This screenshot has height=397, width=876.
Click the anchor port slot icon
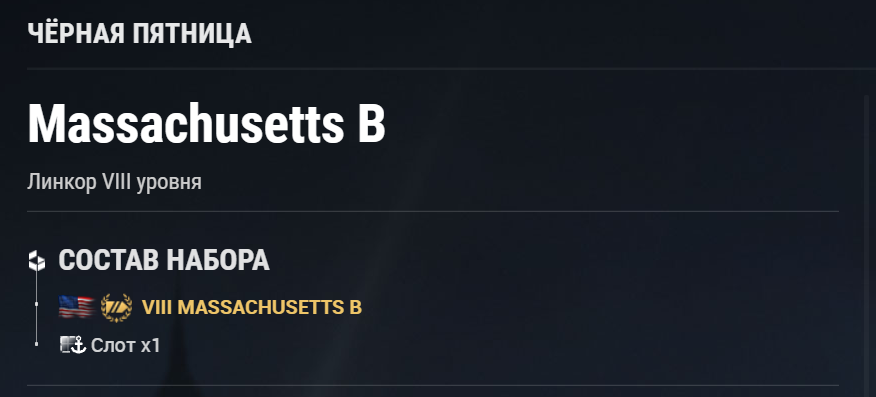[73, 345]
